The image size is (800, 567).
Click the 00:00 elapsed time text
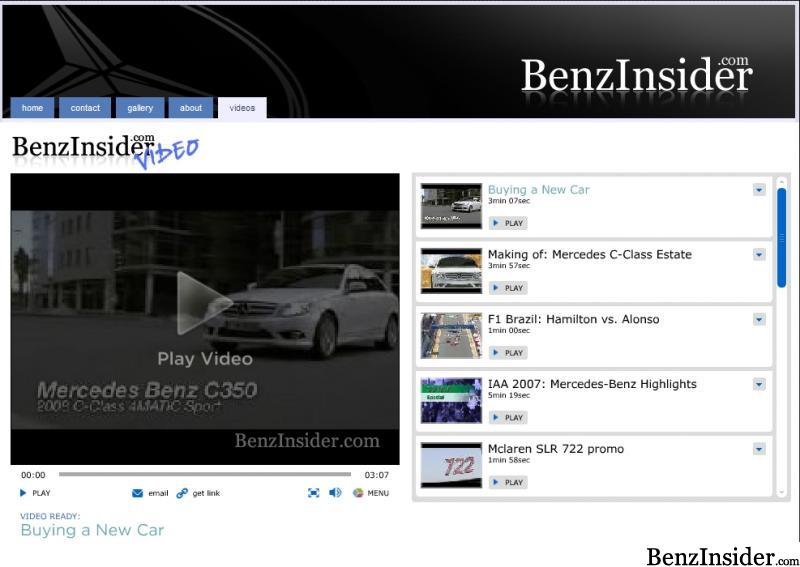click(33, 475)
